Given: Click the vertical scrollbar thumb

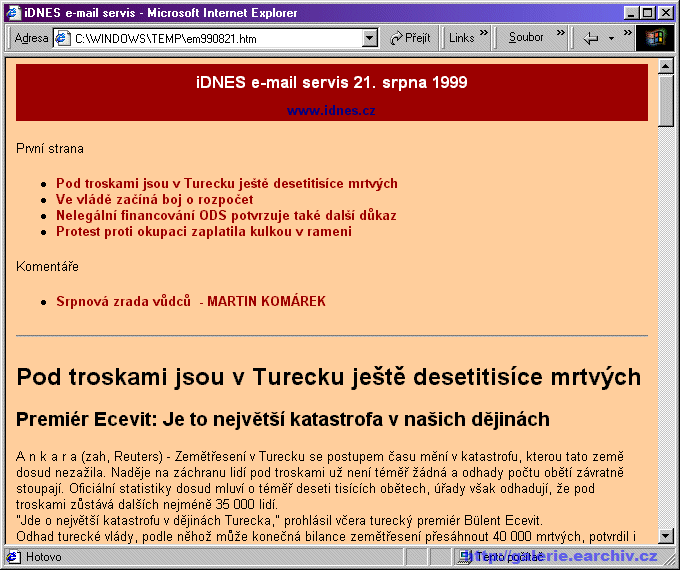Looking at the screenshot, I should click(x=665, y=100).
